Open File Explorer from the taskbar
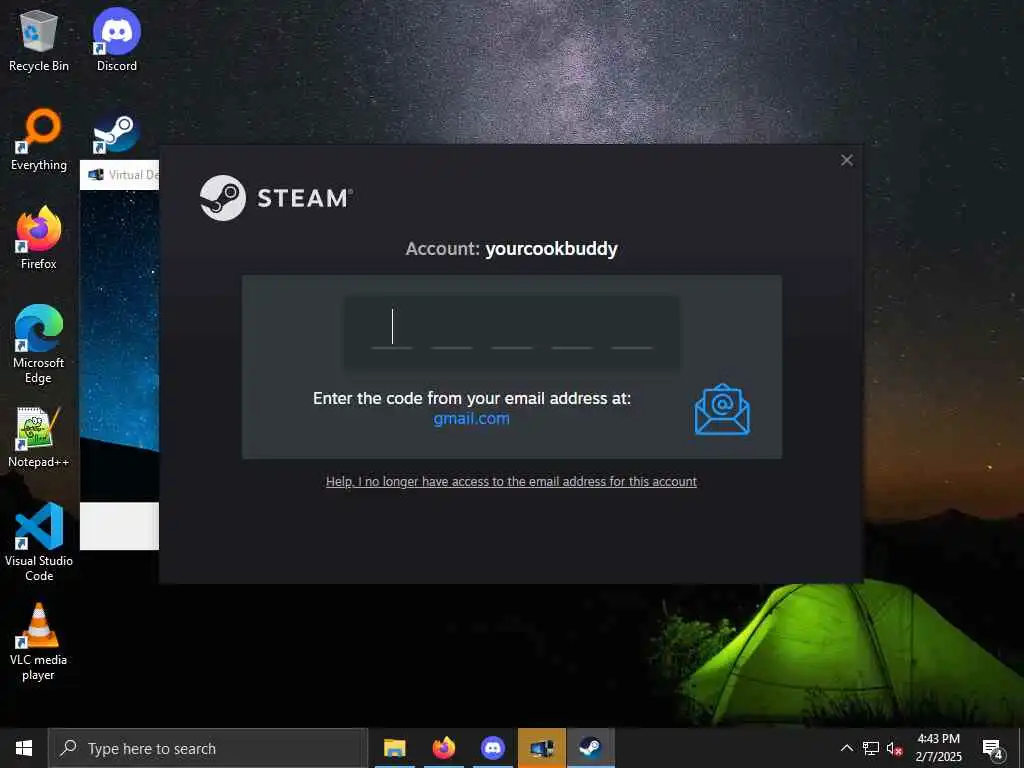This screenshot has width=1024, height=768. click(x=394, y=748)
